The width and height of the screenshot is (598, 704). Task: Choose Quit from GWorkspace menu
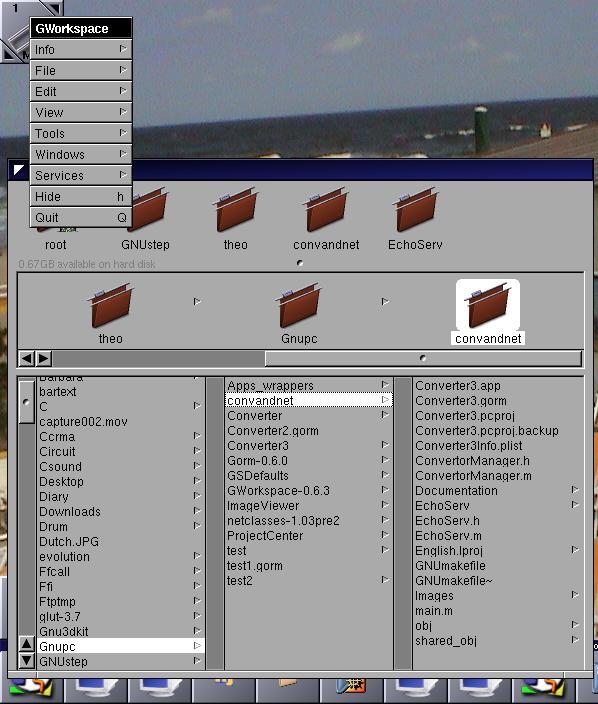(x=81, y=218)
